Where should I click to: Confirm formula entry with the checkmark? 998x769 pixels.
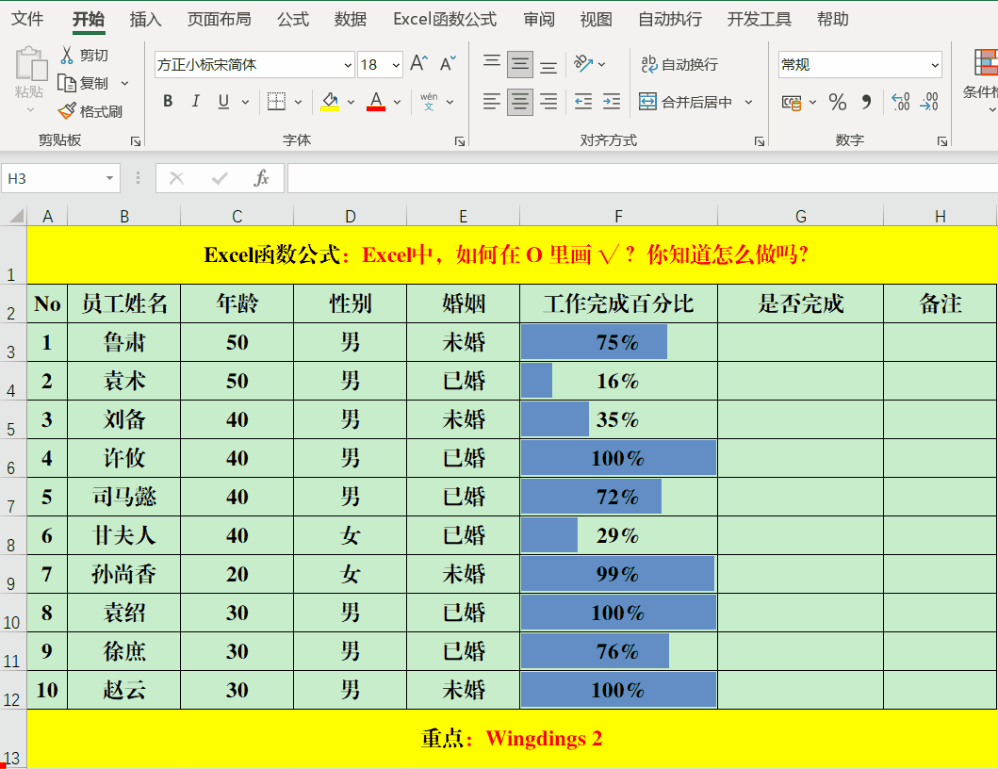coord(220,179)
